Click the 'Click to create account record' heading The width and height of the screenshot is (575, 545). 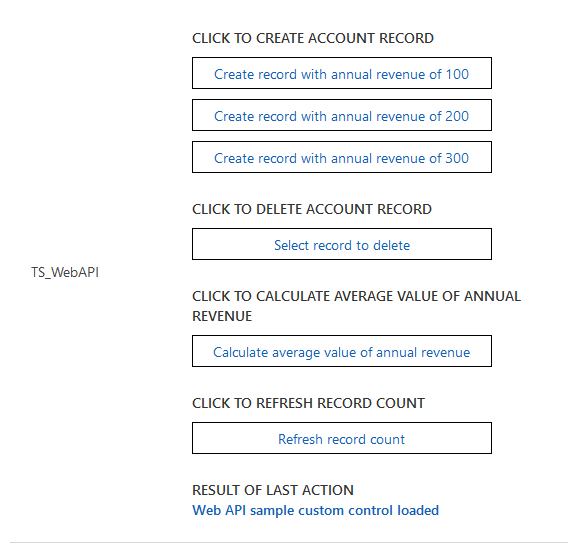[x=313, y=38]
